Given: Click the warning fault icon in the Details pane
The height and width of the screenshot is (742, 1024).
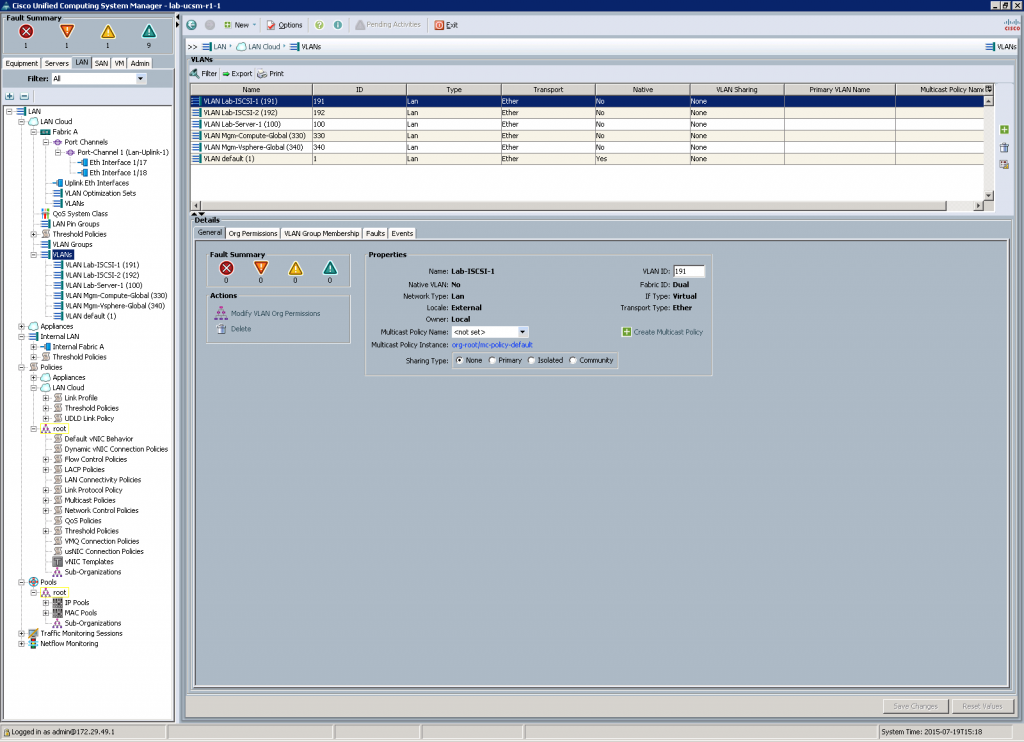Looking at the screenshot, I should click(330, 268).
